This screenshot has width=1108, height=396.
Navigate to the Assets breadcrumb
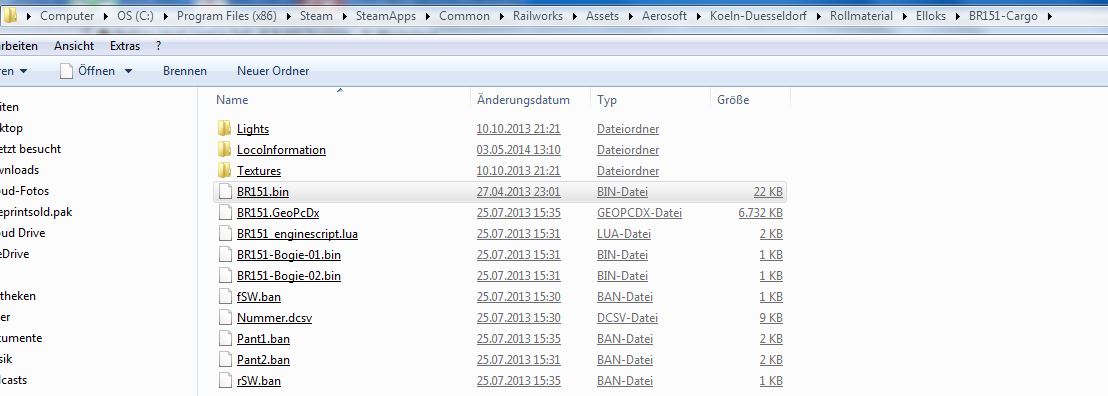click(602, 16)
